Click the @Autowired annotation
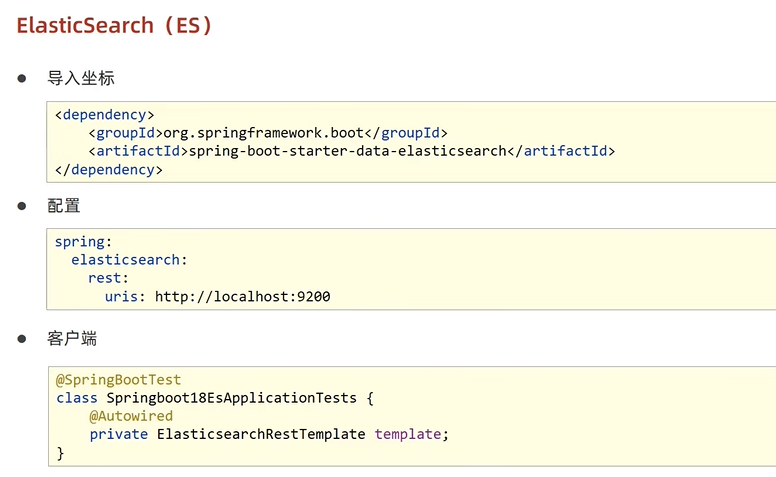 coord(131,416)
